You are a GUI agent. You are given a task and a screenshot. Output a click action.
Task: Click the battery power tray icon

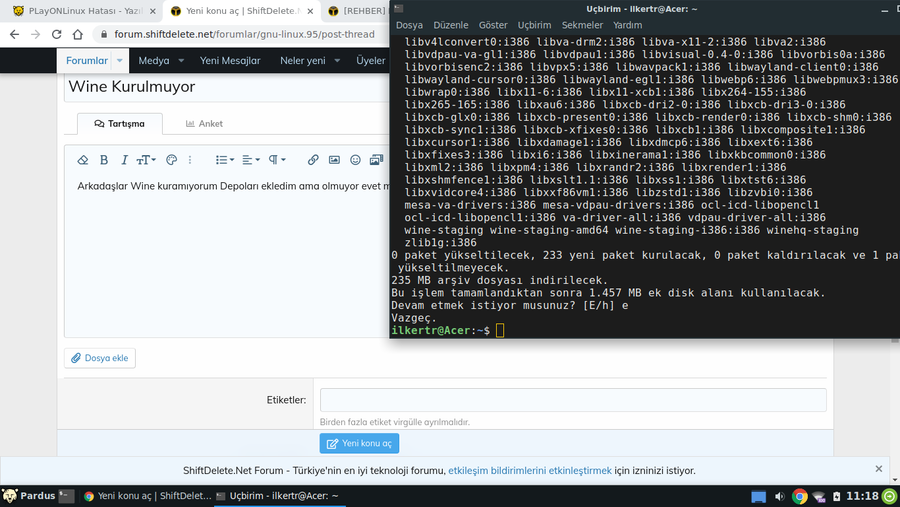click(x=837, y=497)
